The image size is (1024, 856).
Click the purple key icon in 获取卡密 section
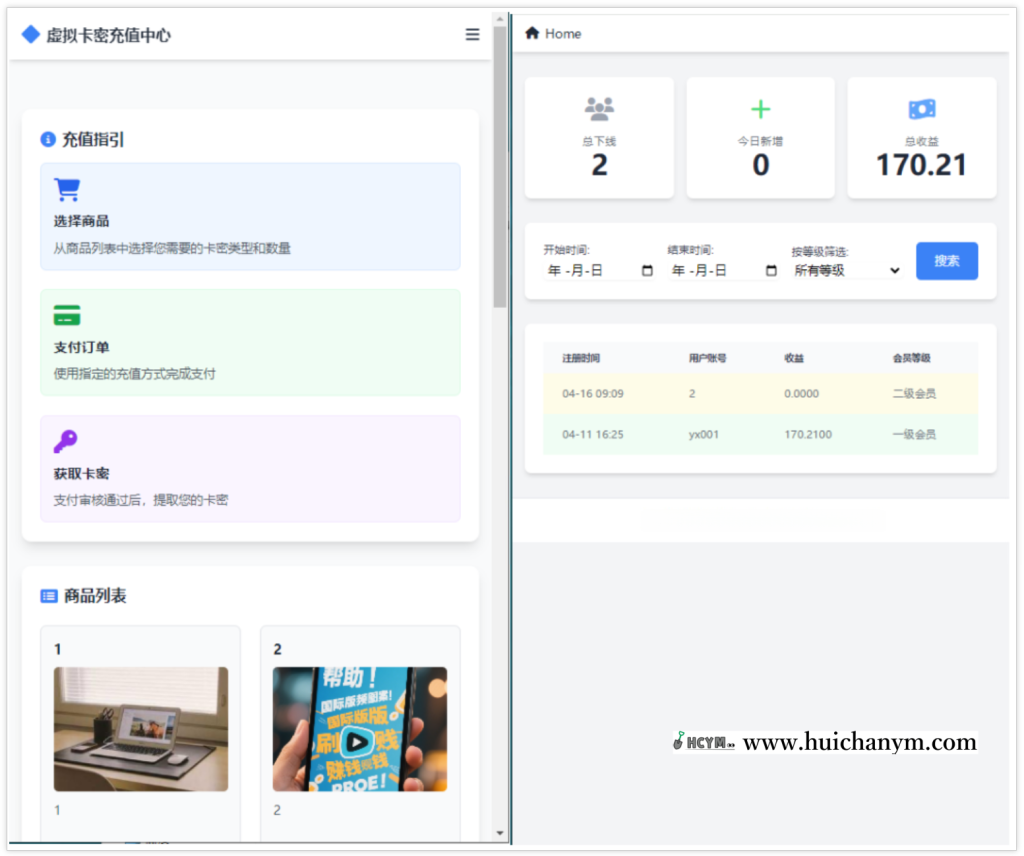66,441
